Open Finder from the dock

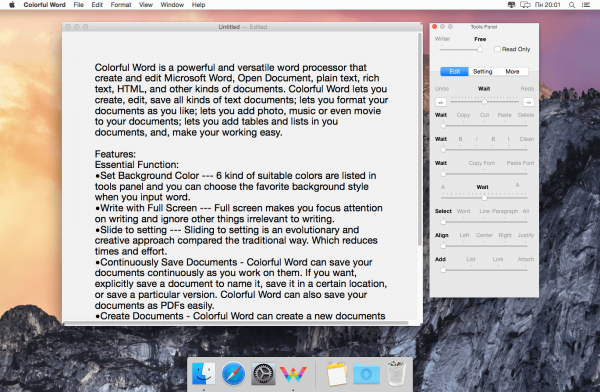203,373
